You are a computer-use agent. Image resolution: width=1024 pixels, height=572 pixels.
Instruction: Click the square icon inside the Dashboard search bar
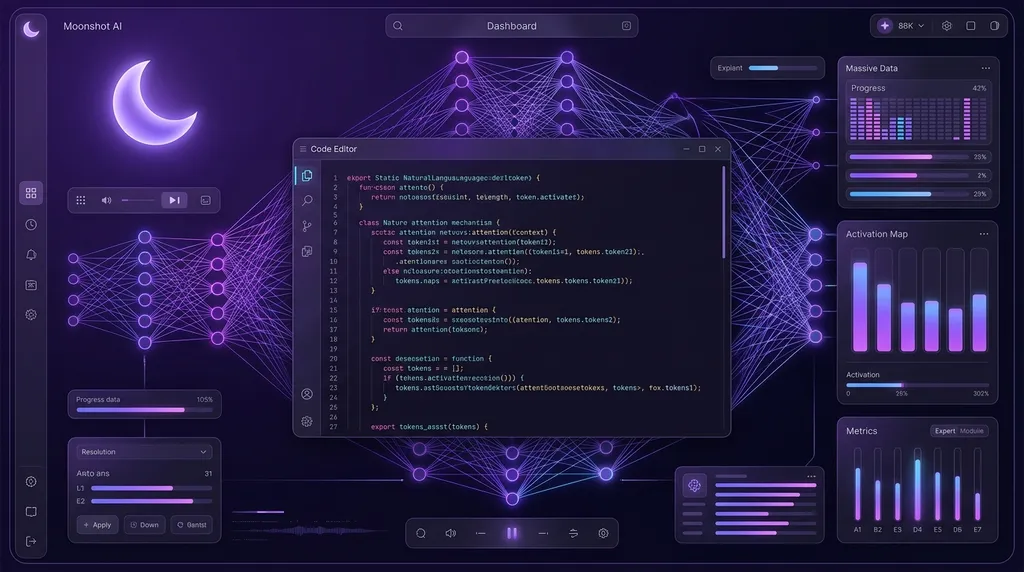coord(626,25)
